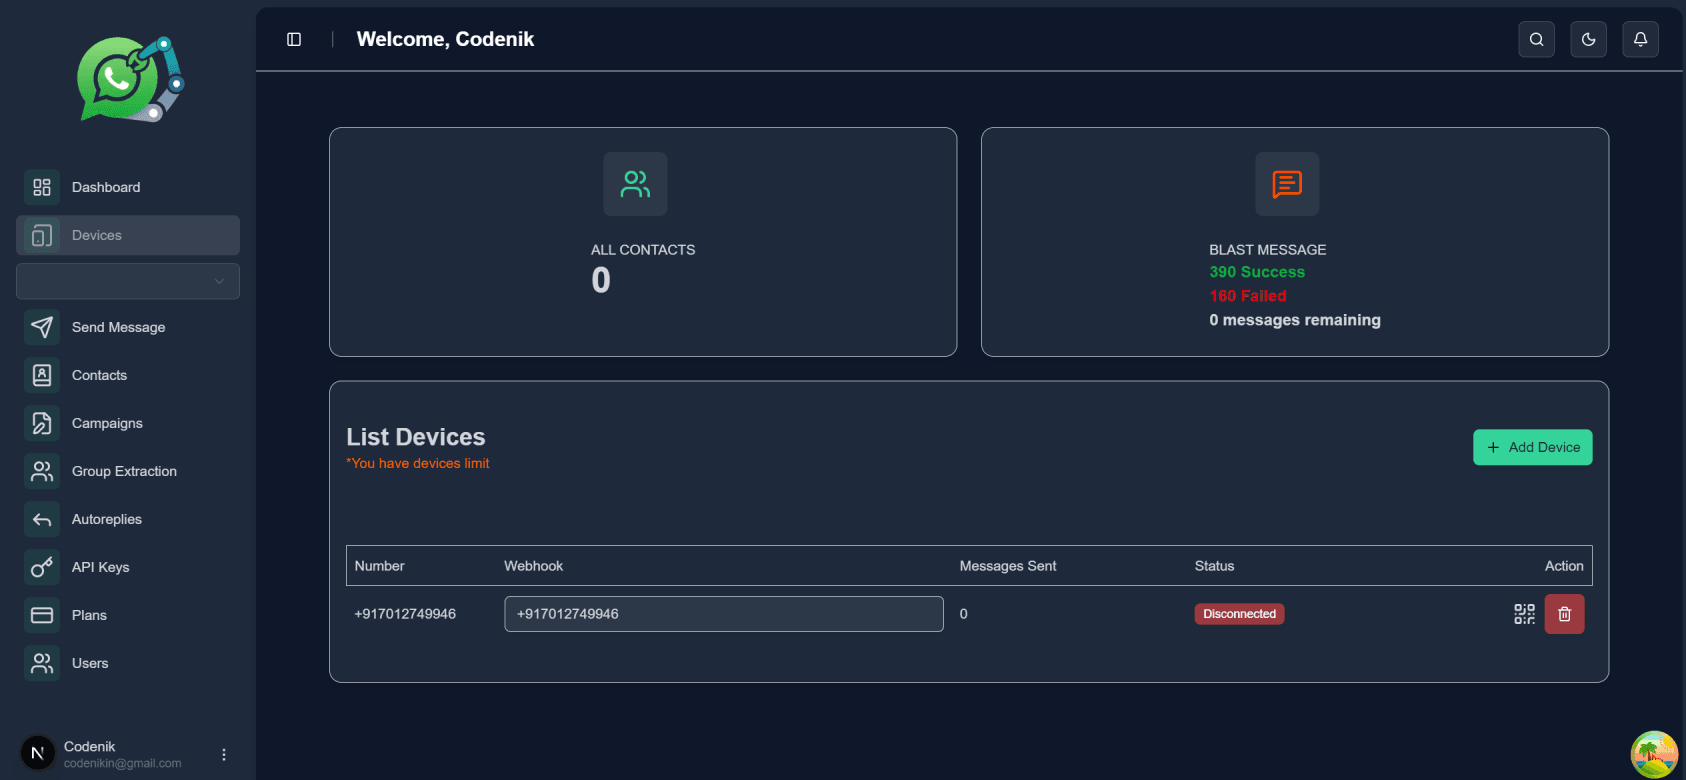Open Send Message menu item
Viewport: 1686px width, 780px height.
tap(128, 327)
